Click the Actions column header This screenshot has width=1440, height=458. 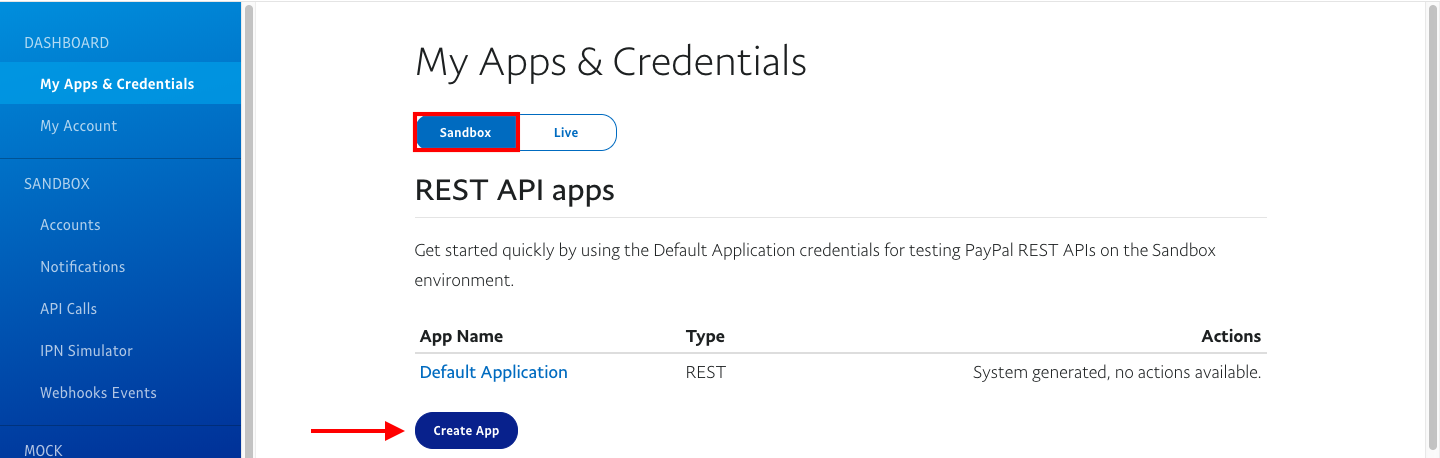(1230, 336)
